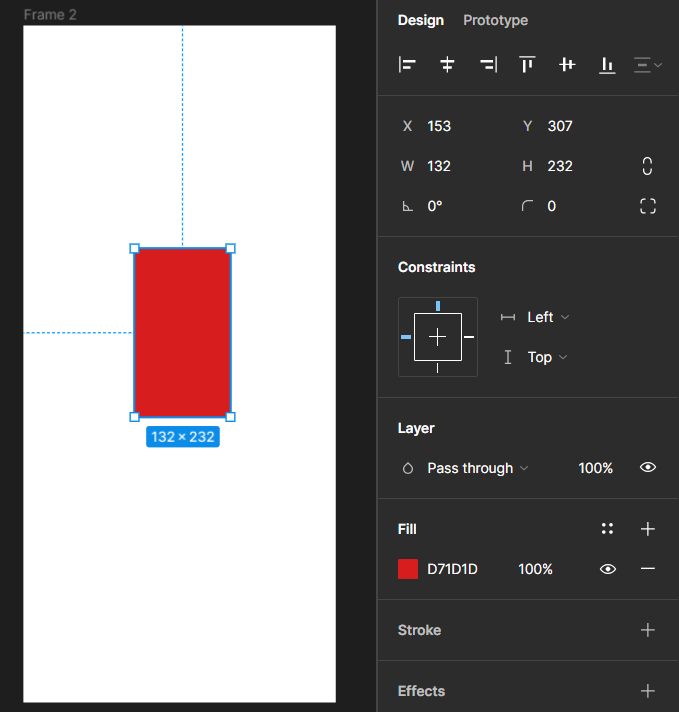Screen dimensions: 679x712
Task: Open fill styles four-dots icon
Action: (607, 529)
